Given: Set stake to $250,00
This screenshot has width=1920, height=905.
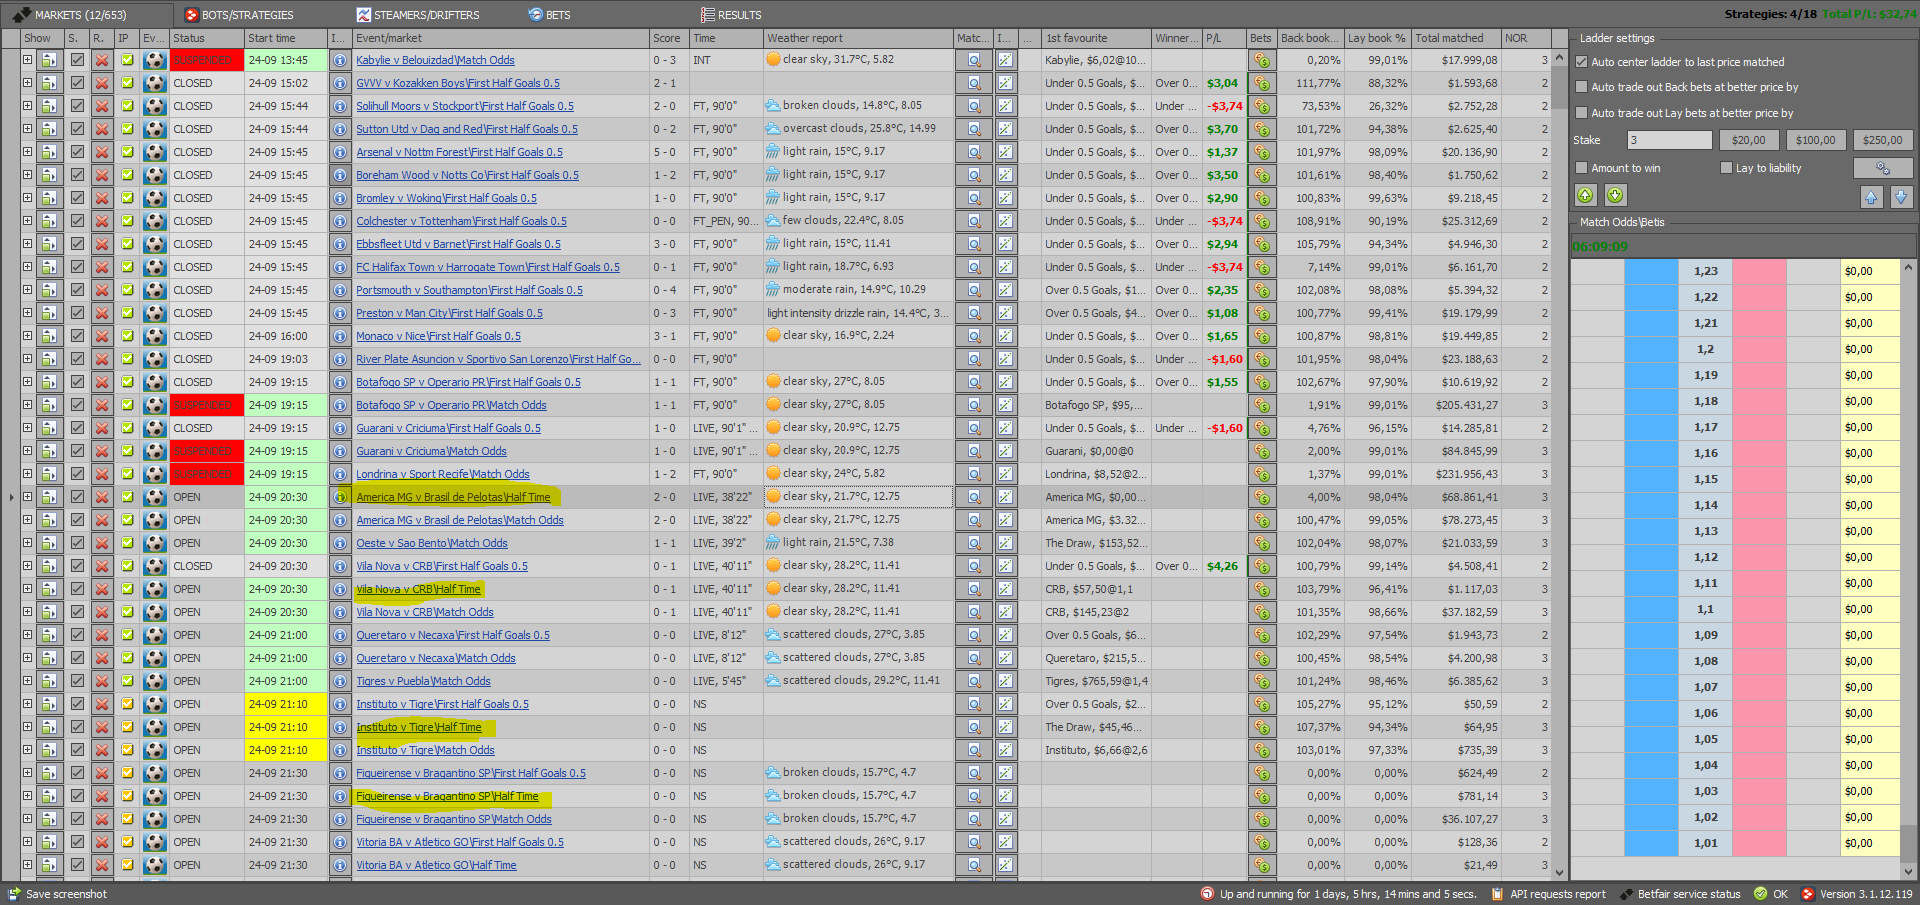Looking at the screenshot, I should click(1882, 140).
